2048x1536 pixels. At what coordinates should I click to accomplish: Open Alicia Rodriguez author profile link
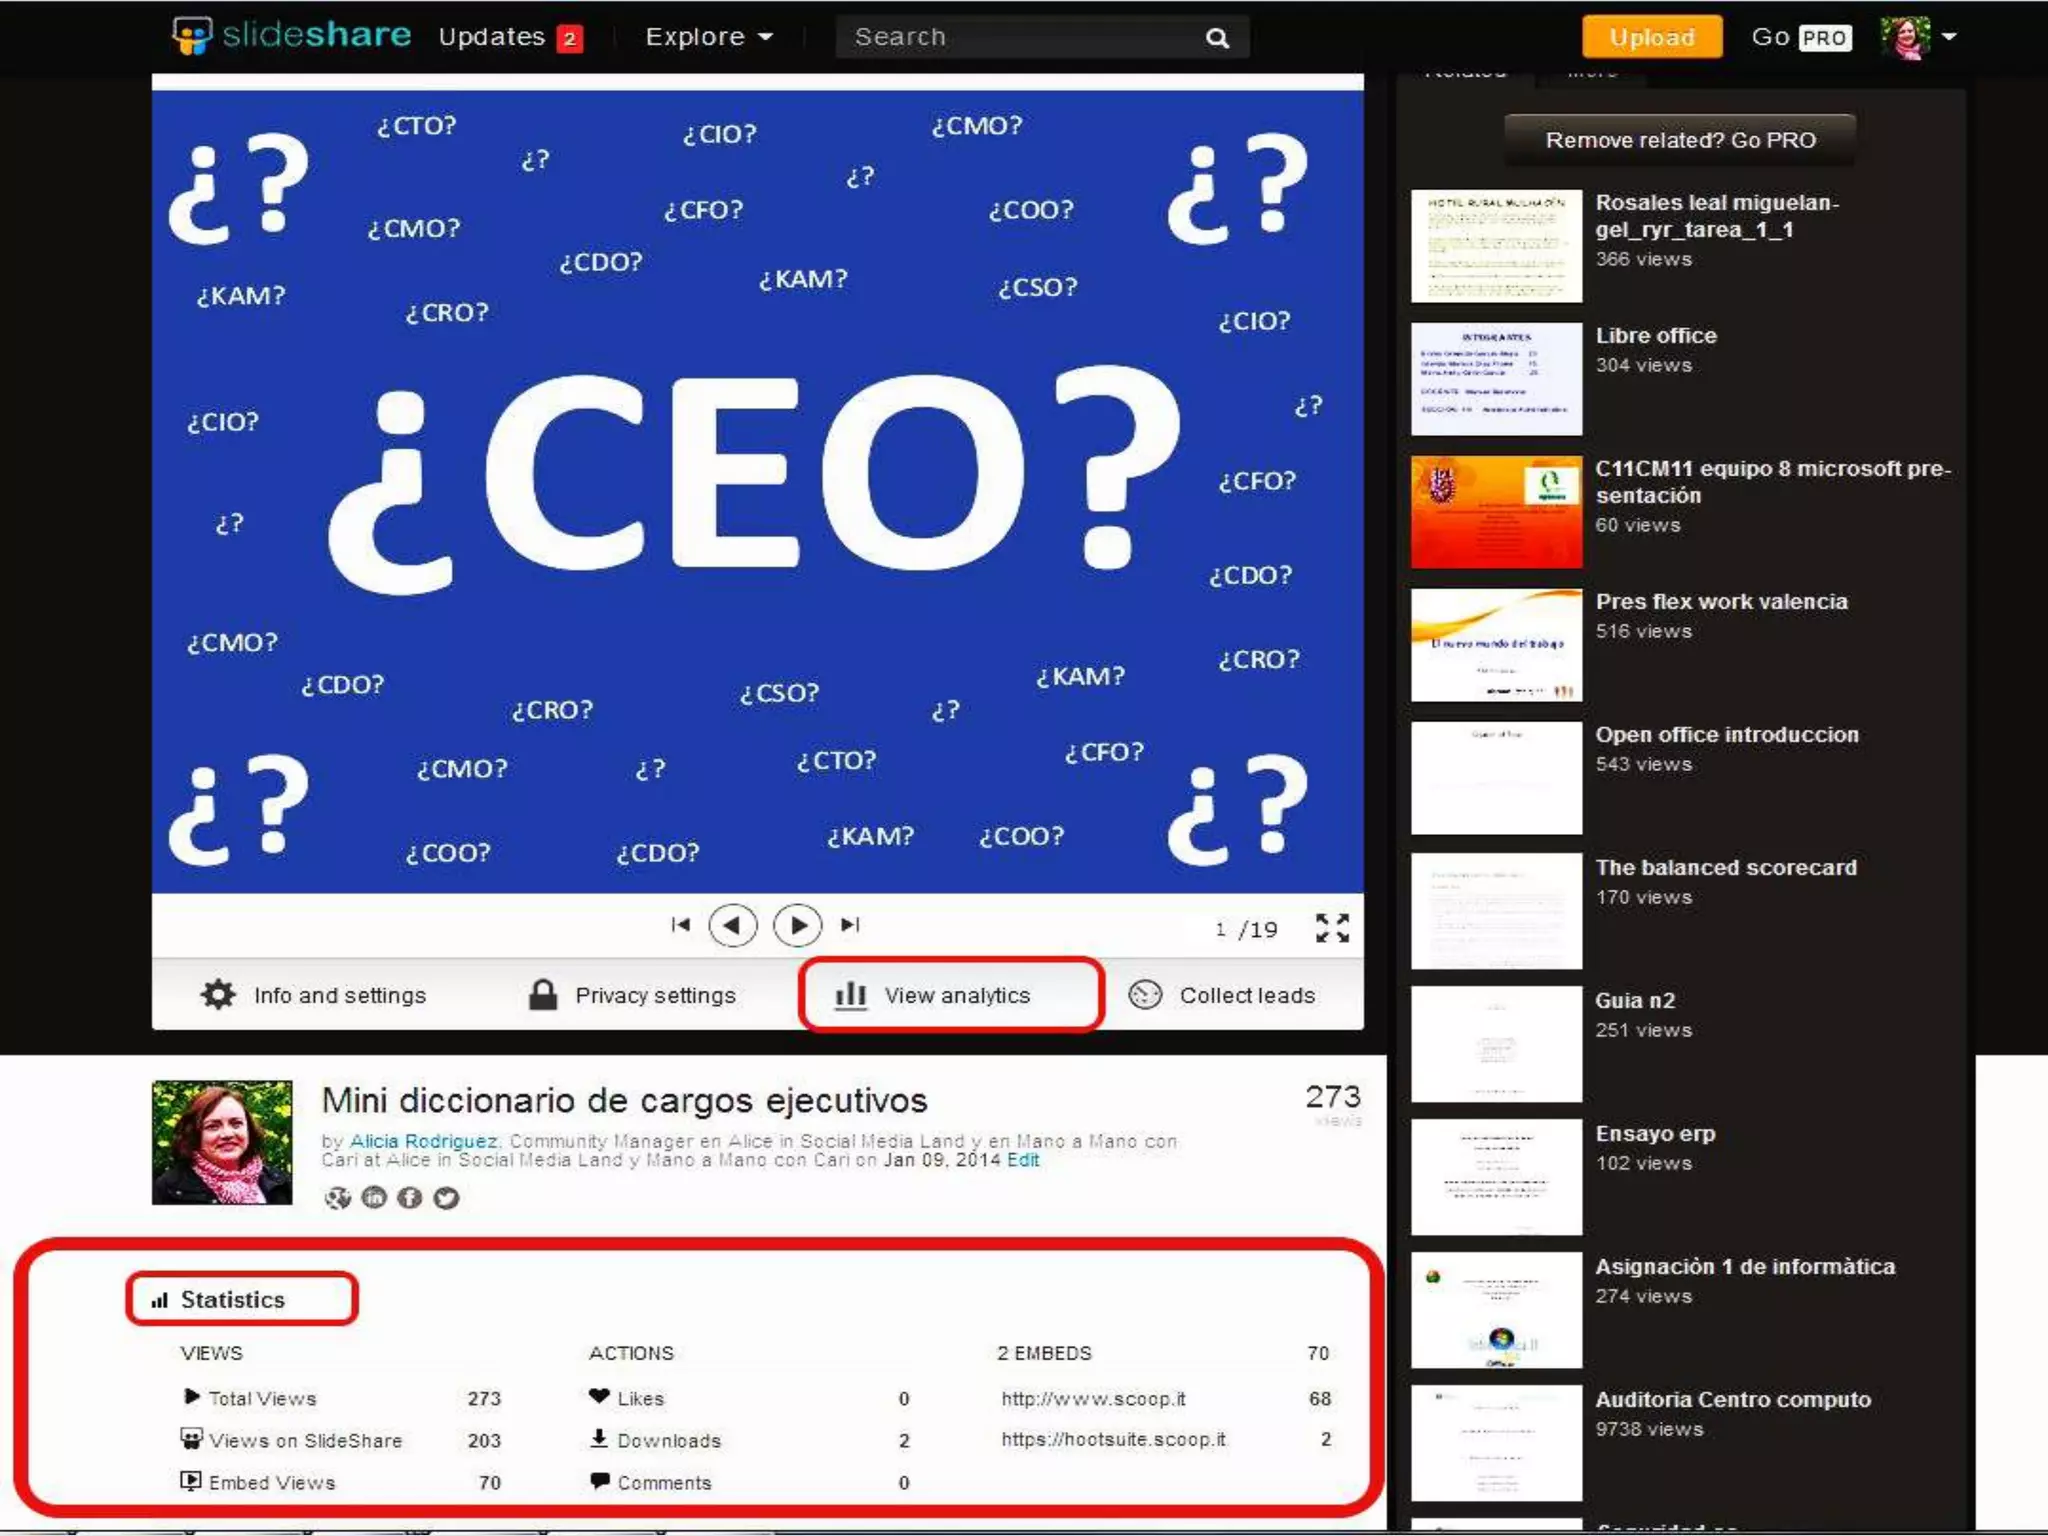pos(423,1141)
